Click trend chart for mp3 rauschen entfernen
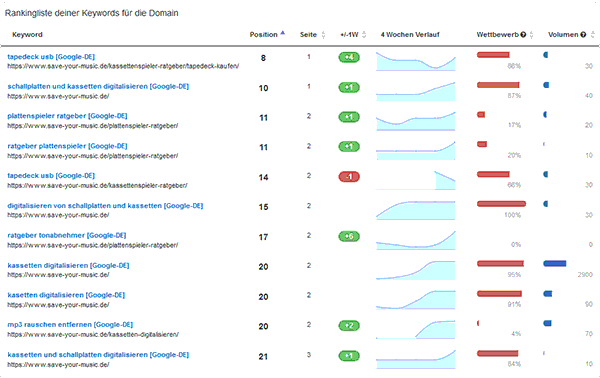The width and height of the screenshot is (600, 378). pyautogui.click(x=416, y=329)
